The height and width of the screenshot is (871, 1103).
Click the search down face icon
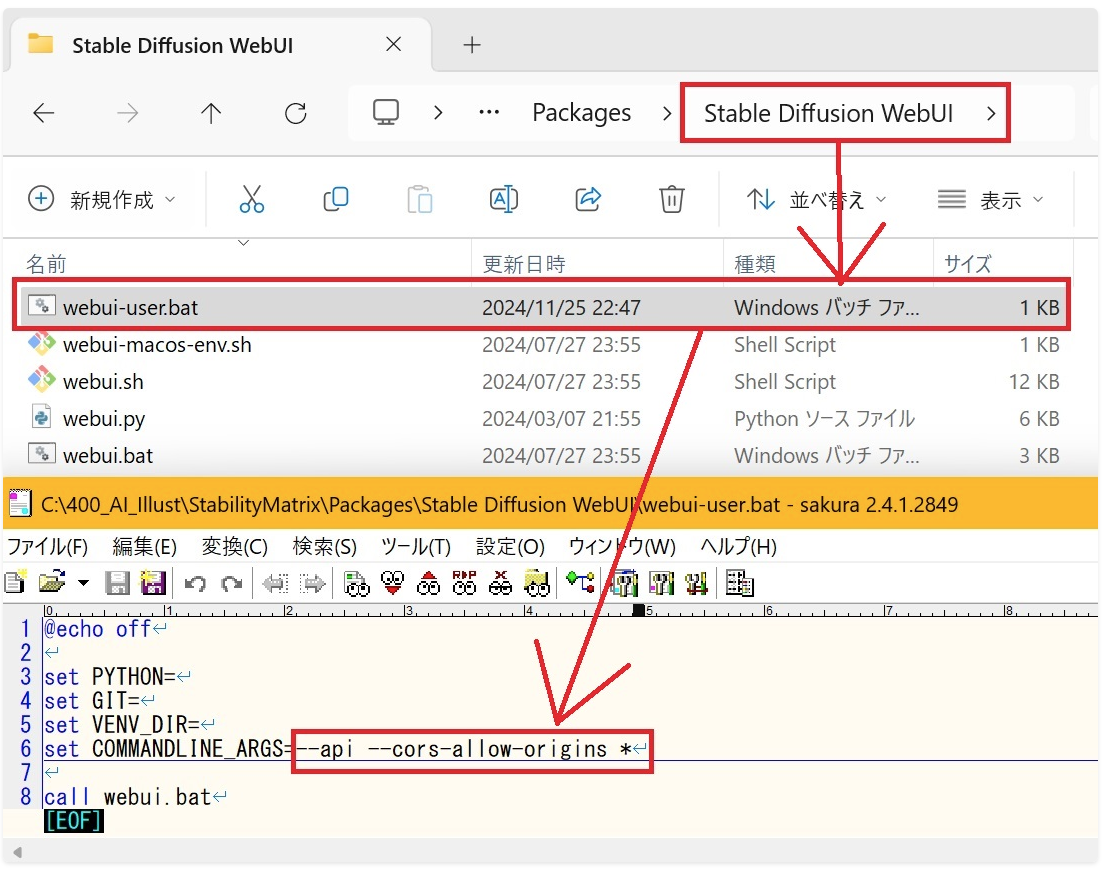393,583
